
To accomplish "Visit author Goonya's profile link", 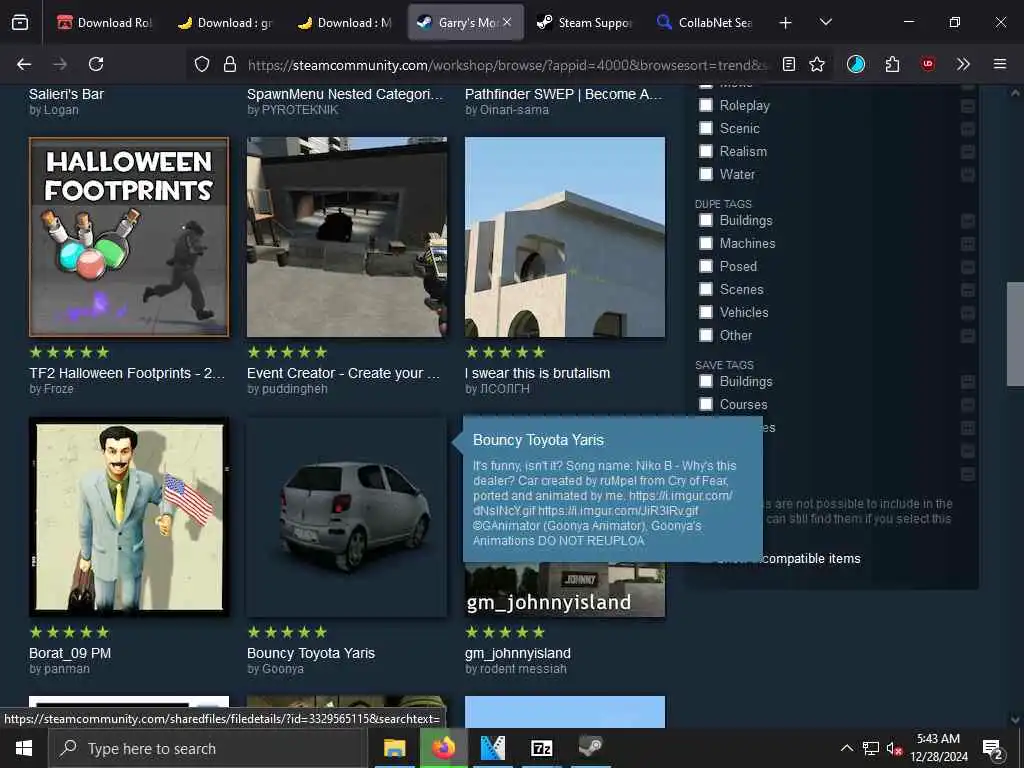I will (283, 669).
